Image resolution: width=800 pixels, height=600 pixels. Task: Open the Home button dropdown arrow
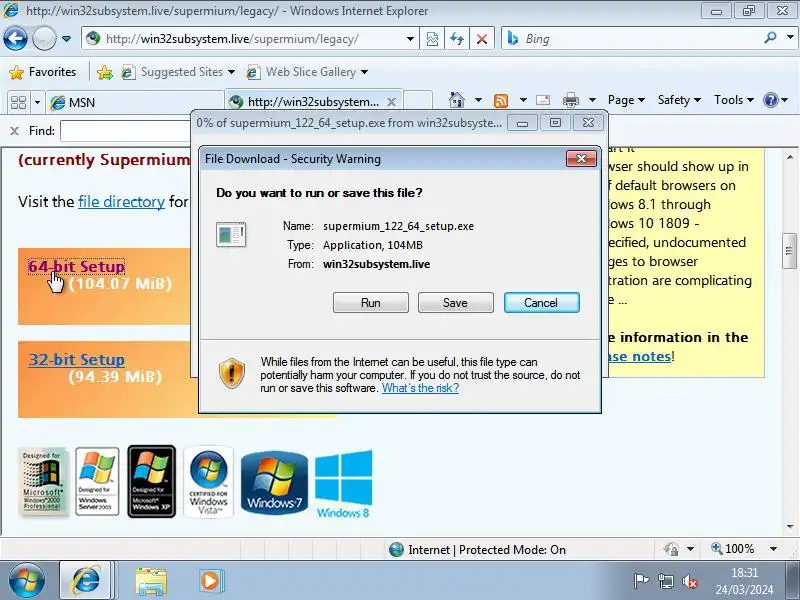(x=478, y=100)
